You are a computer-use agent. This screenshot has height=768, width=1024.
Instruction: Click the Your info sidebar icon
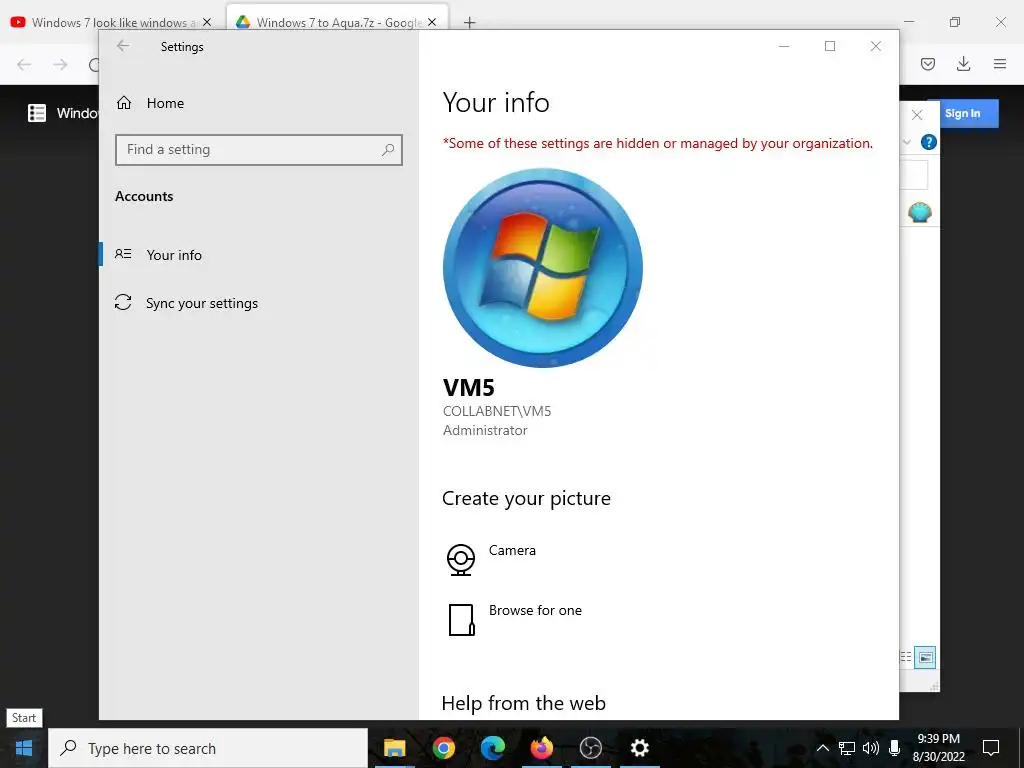point(123,254)
